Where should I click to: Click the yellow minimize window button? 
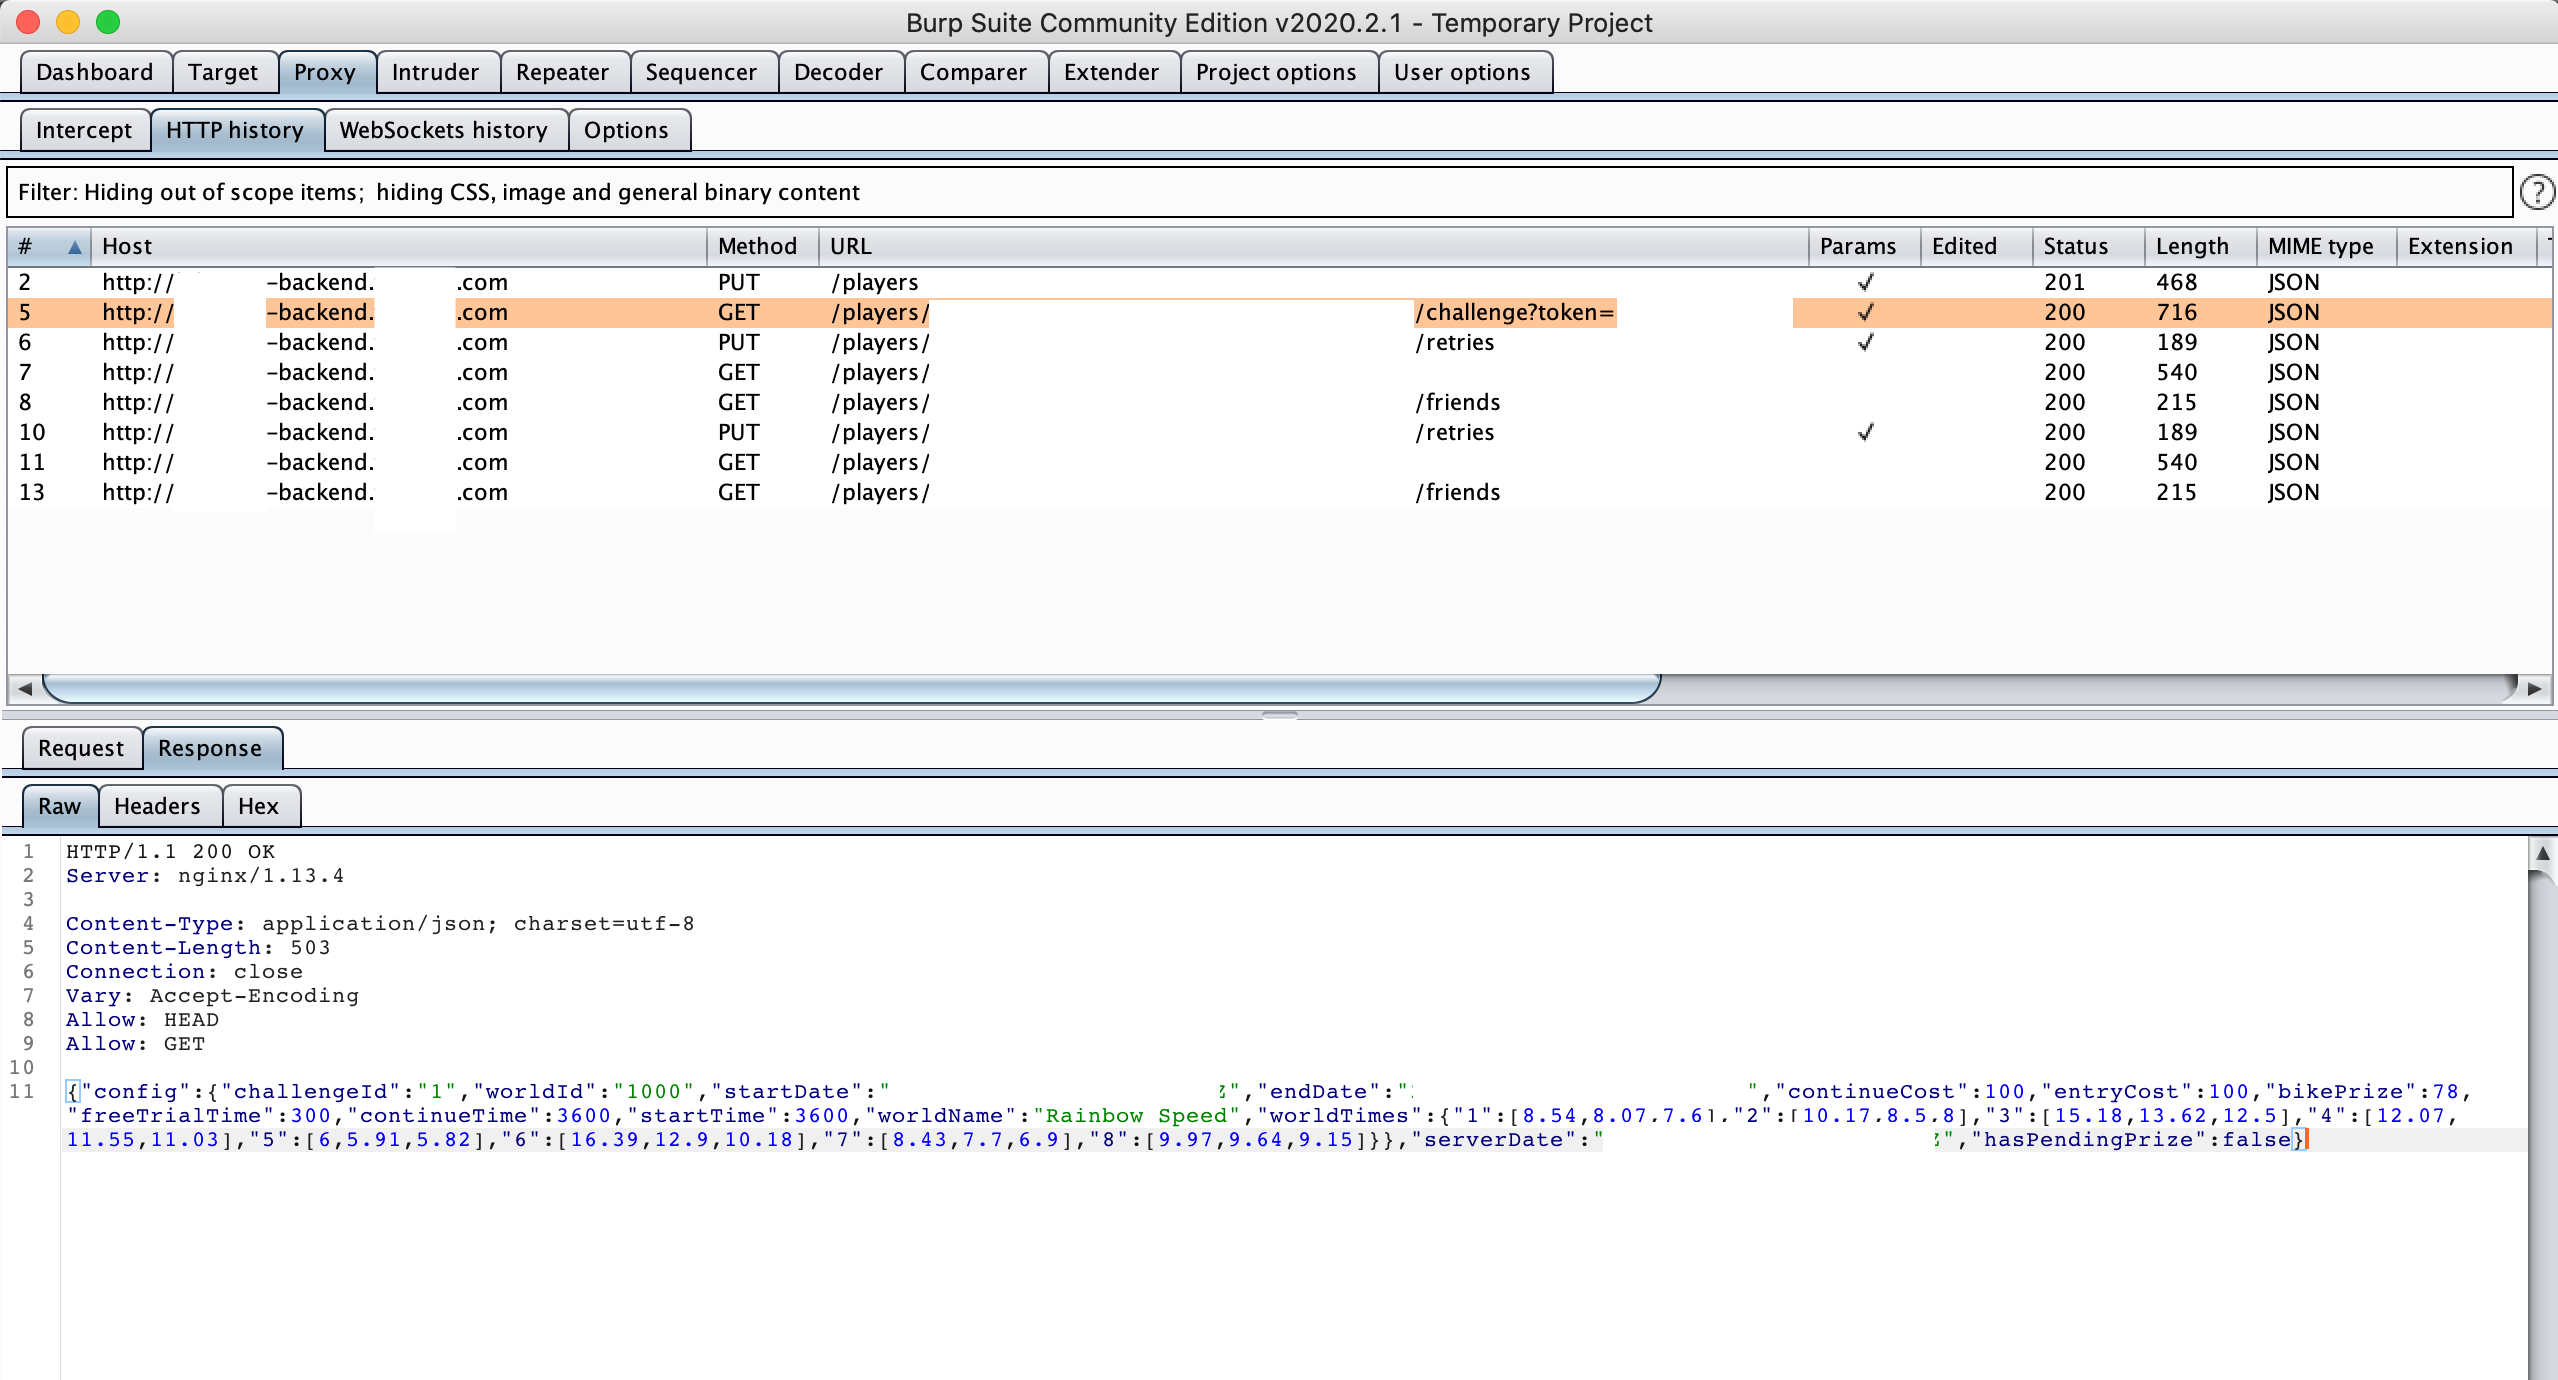coord(68,22)
